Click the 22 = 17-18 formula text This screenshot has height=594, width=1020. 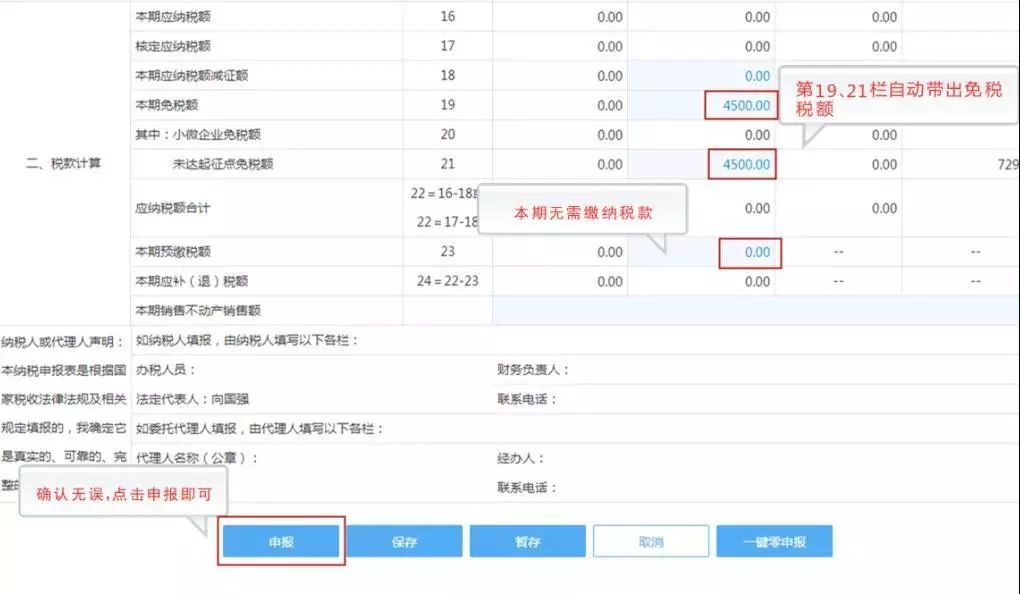tap(447, 222)
